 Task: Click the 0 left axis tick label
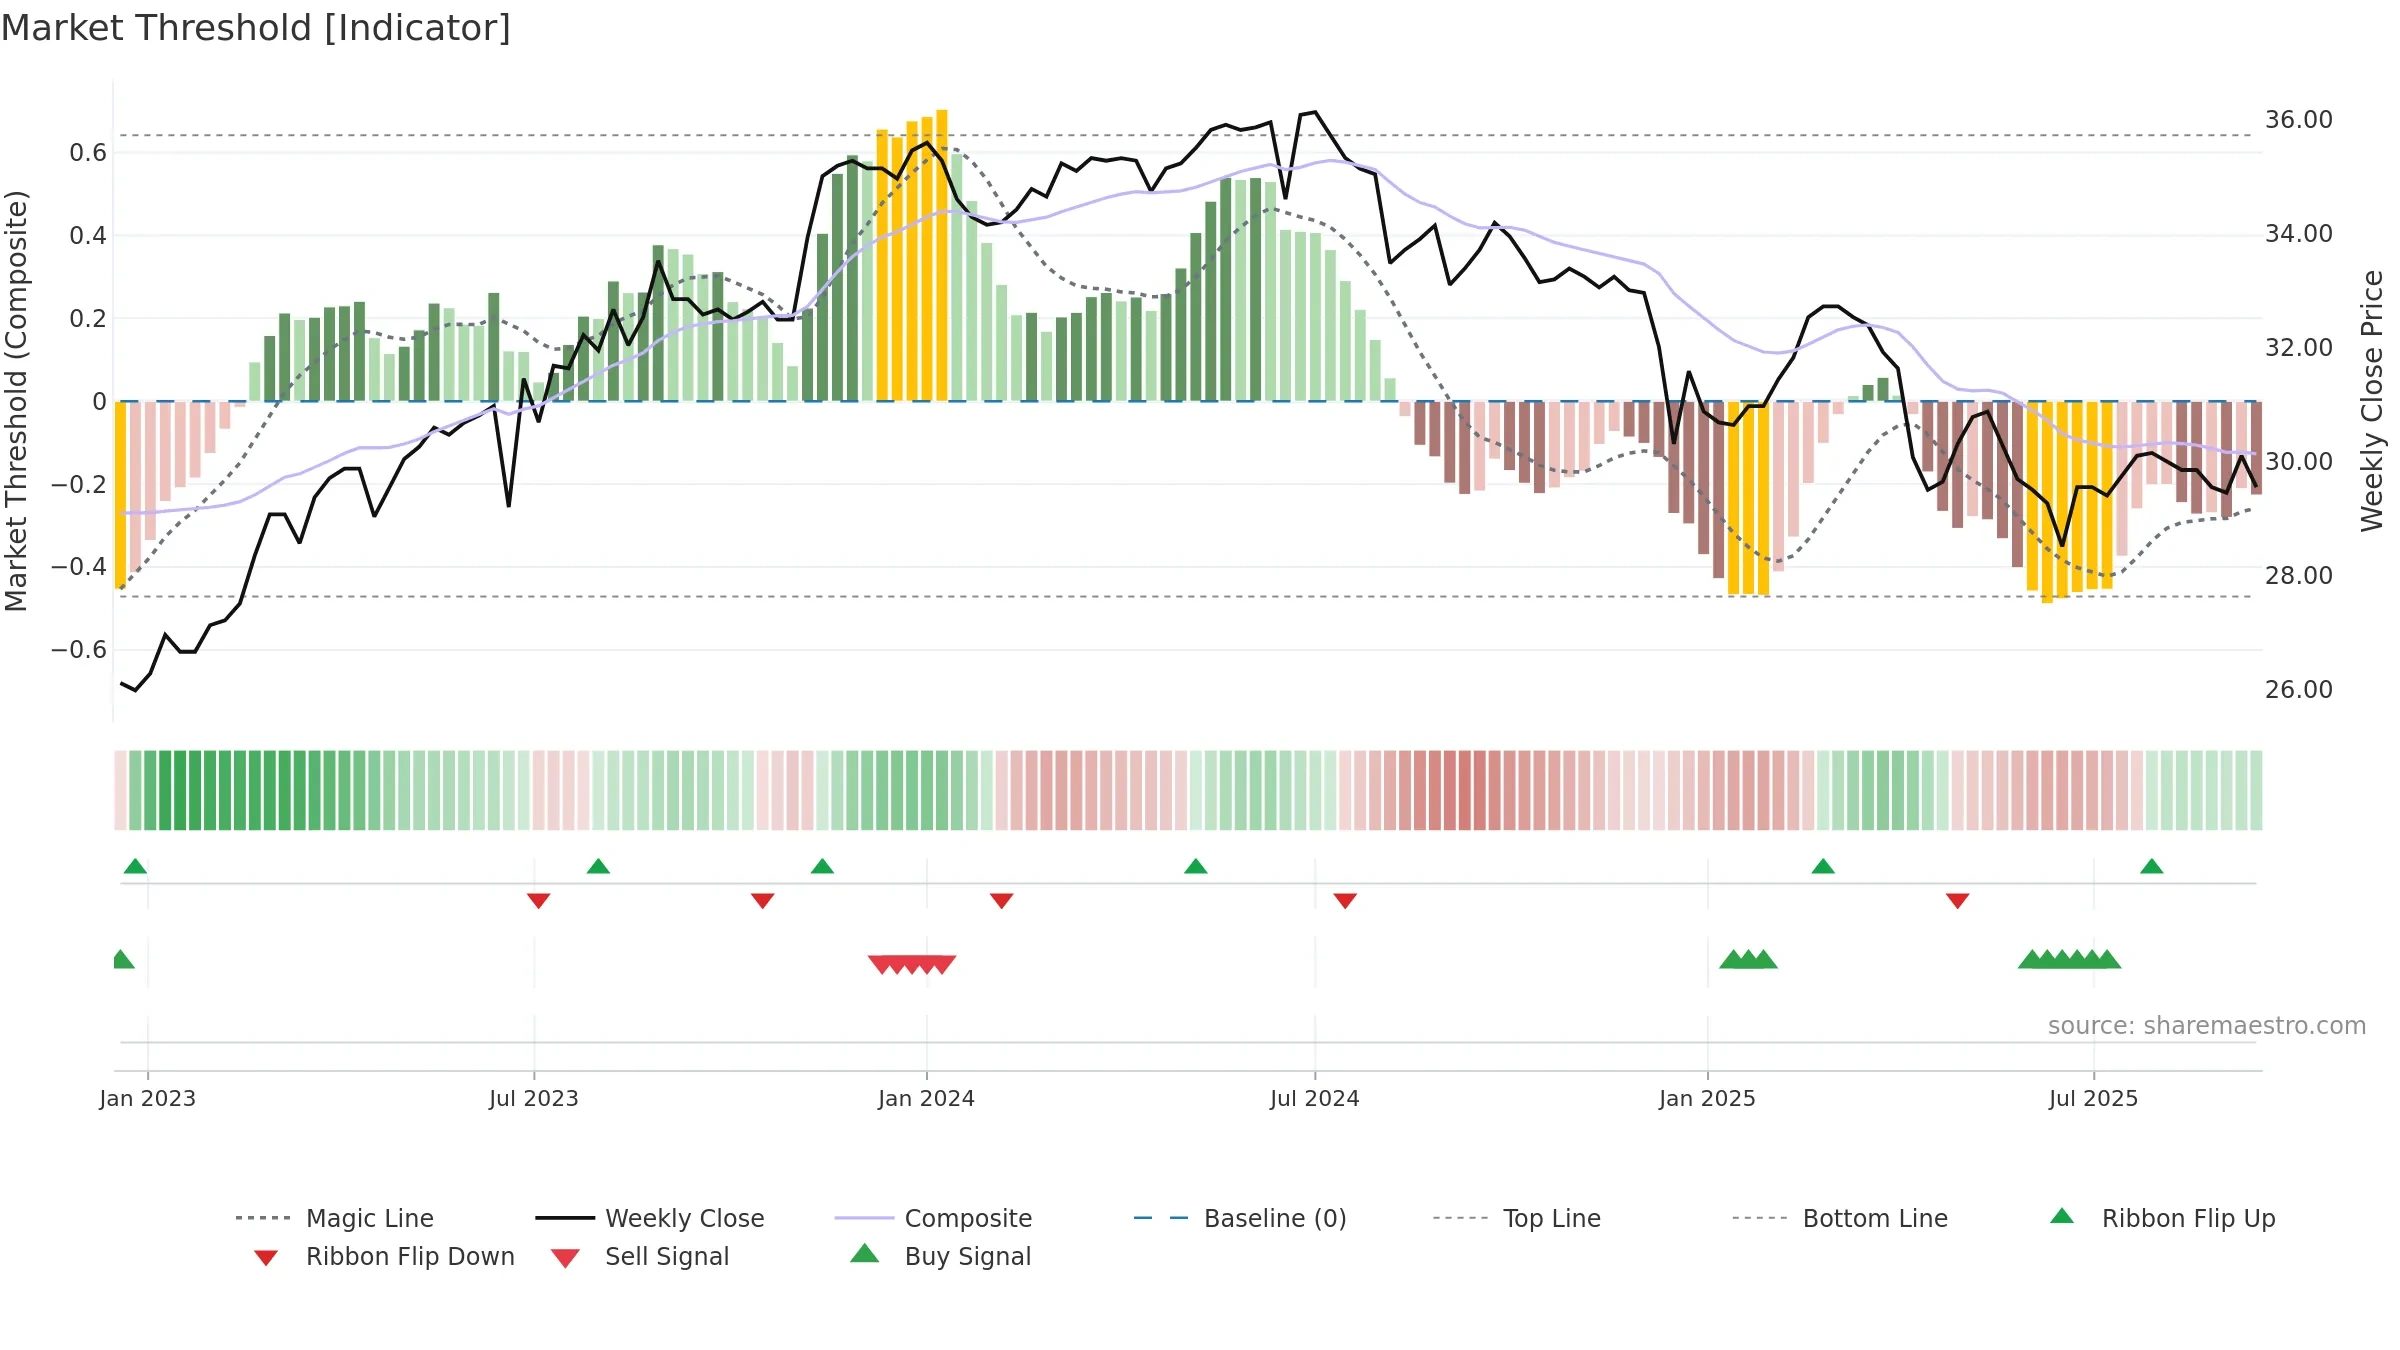[99, 402]
